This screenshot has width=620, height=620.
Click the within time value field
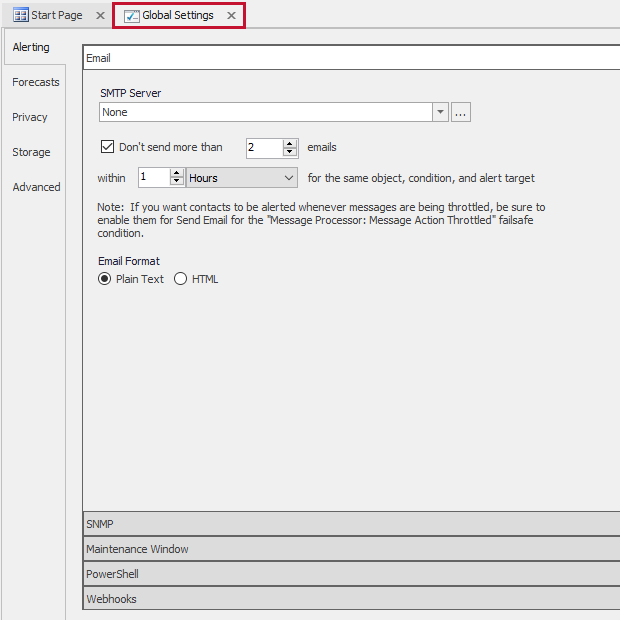[154, 178]
